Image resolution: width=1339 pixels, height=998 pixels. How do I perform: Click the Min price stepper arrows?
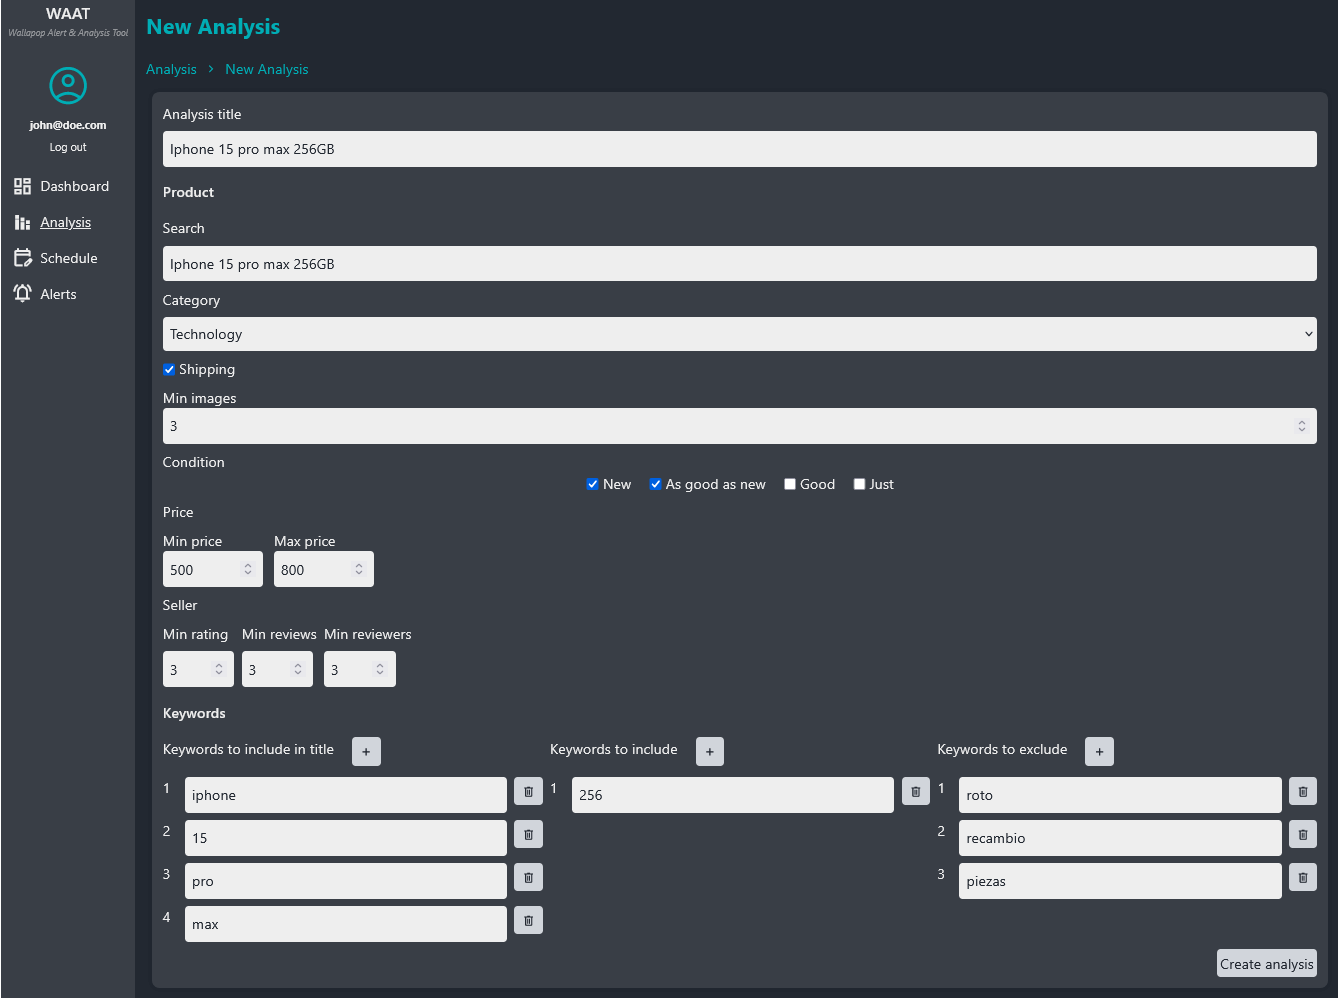(x=248, y=569)
